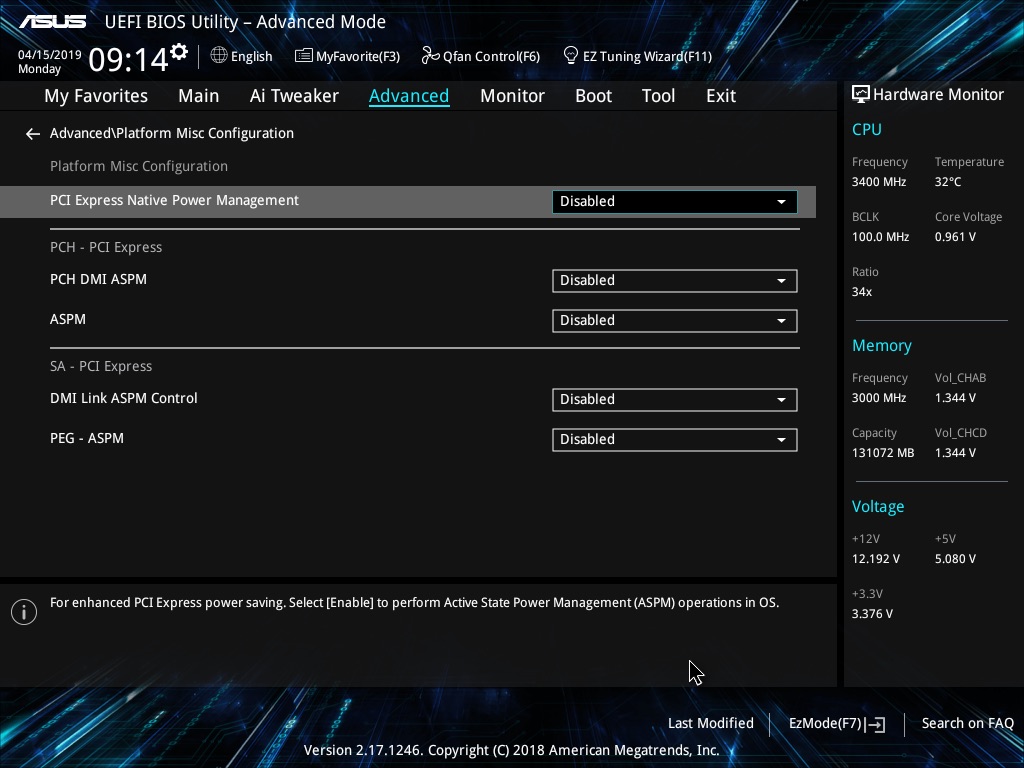Click the +5V 5.080 V reading

coord(955,559)
